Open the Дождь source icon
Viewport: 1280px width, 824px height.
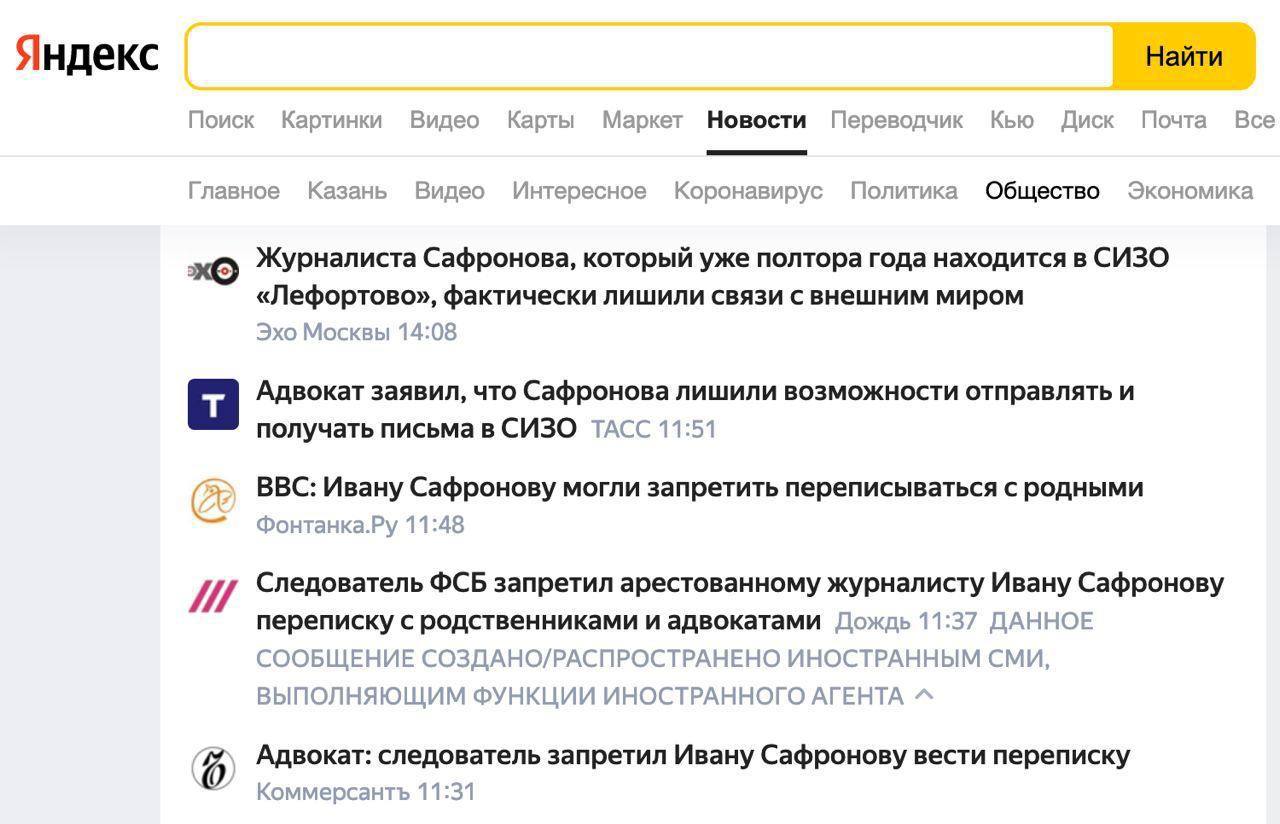pos(213,597)
